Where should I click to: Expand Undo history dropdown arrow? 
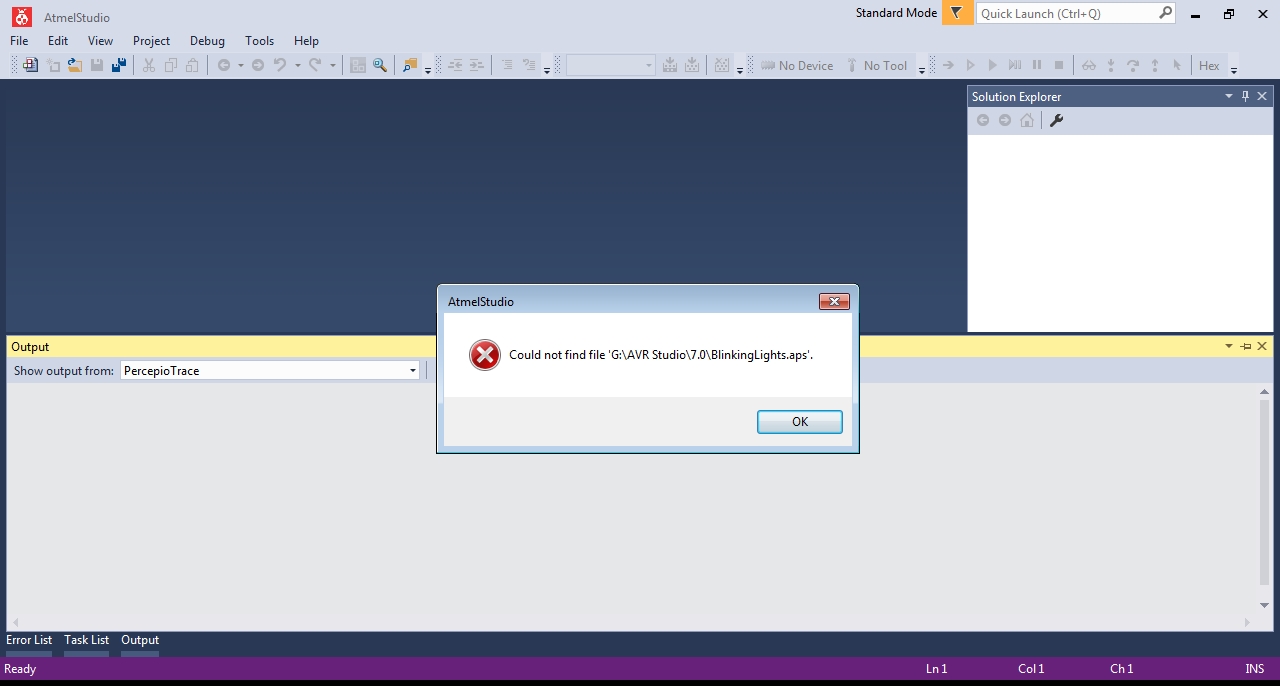[x=297, y=66]
